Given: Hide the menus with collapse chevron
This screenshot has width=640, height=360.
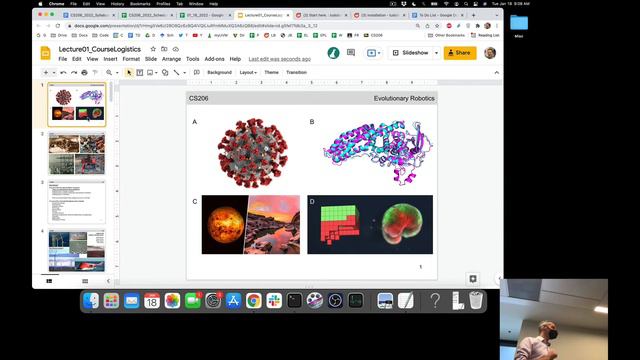Looking at the screenshot, I should (497, 73).
